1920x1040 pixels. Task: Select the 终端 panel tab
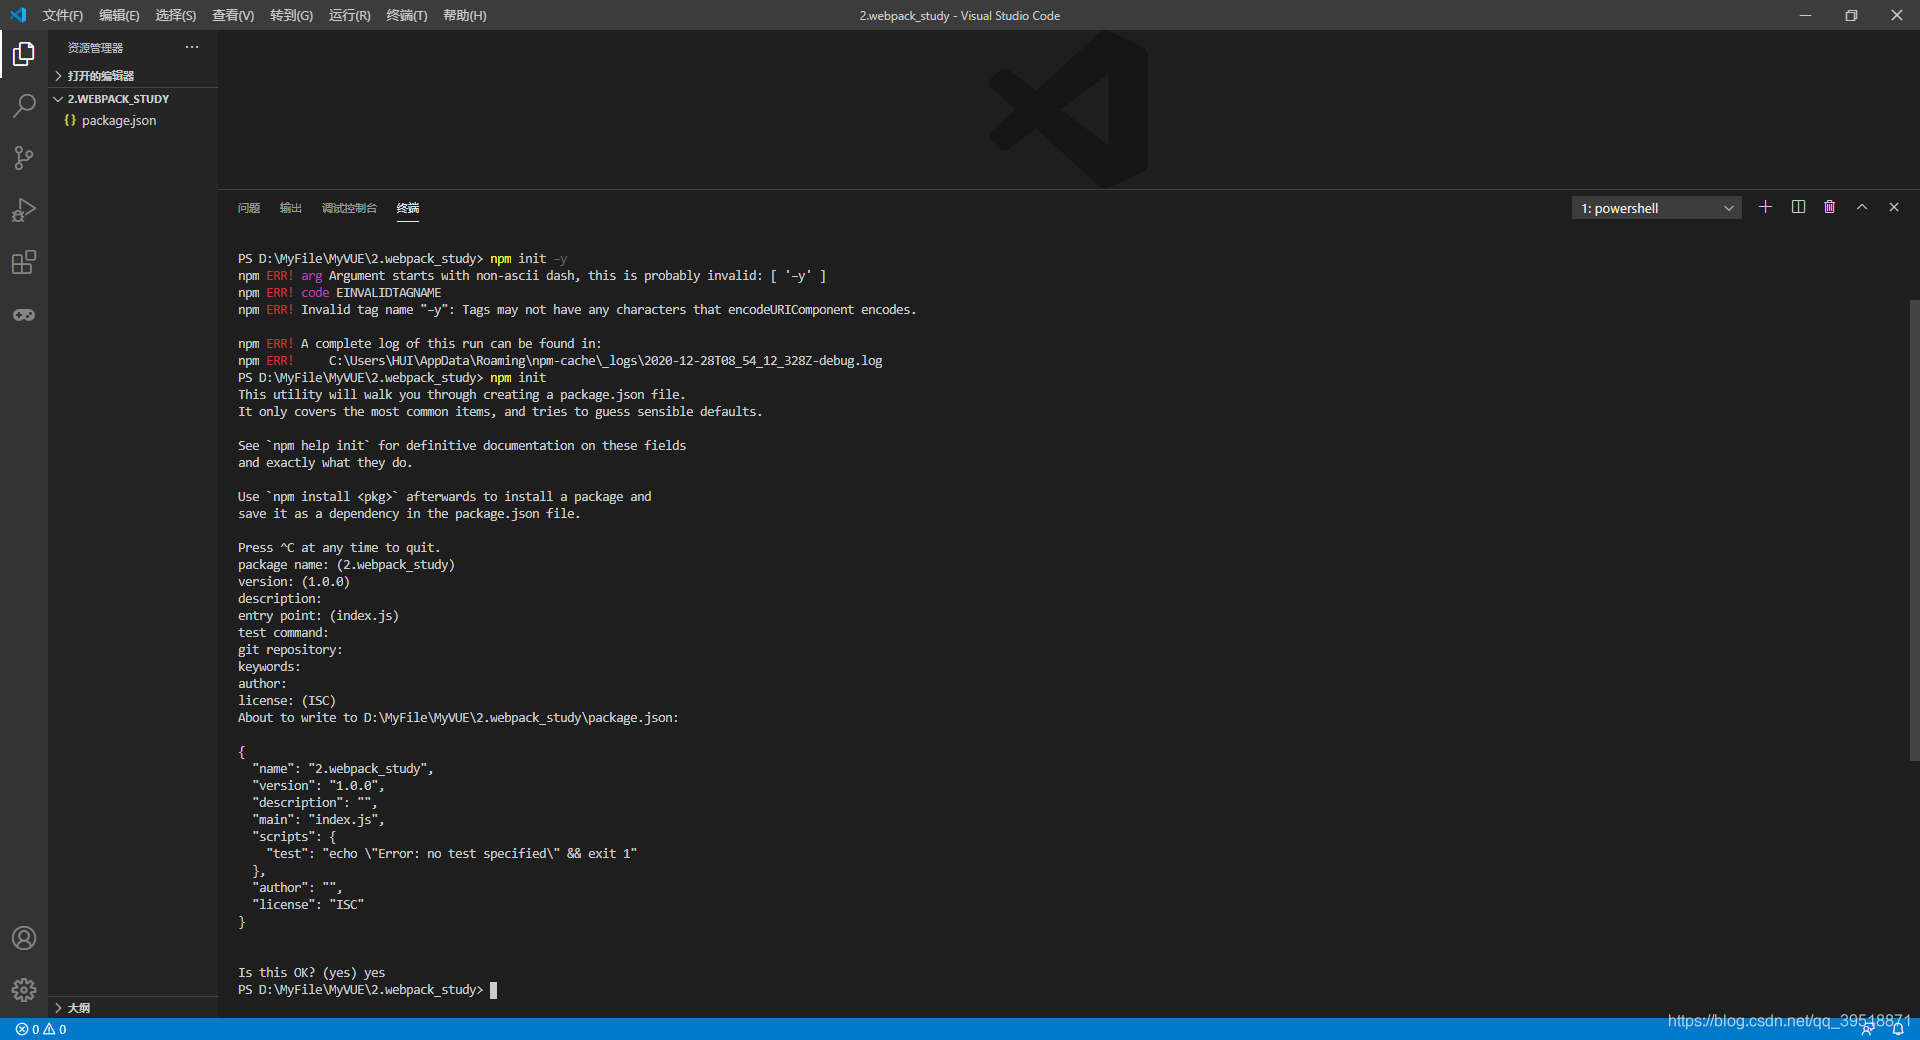coord(408,208)
